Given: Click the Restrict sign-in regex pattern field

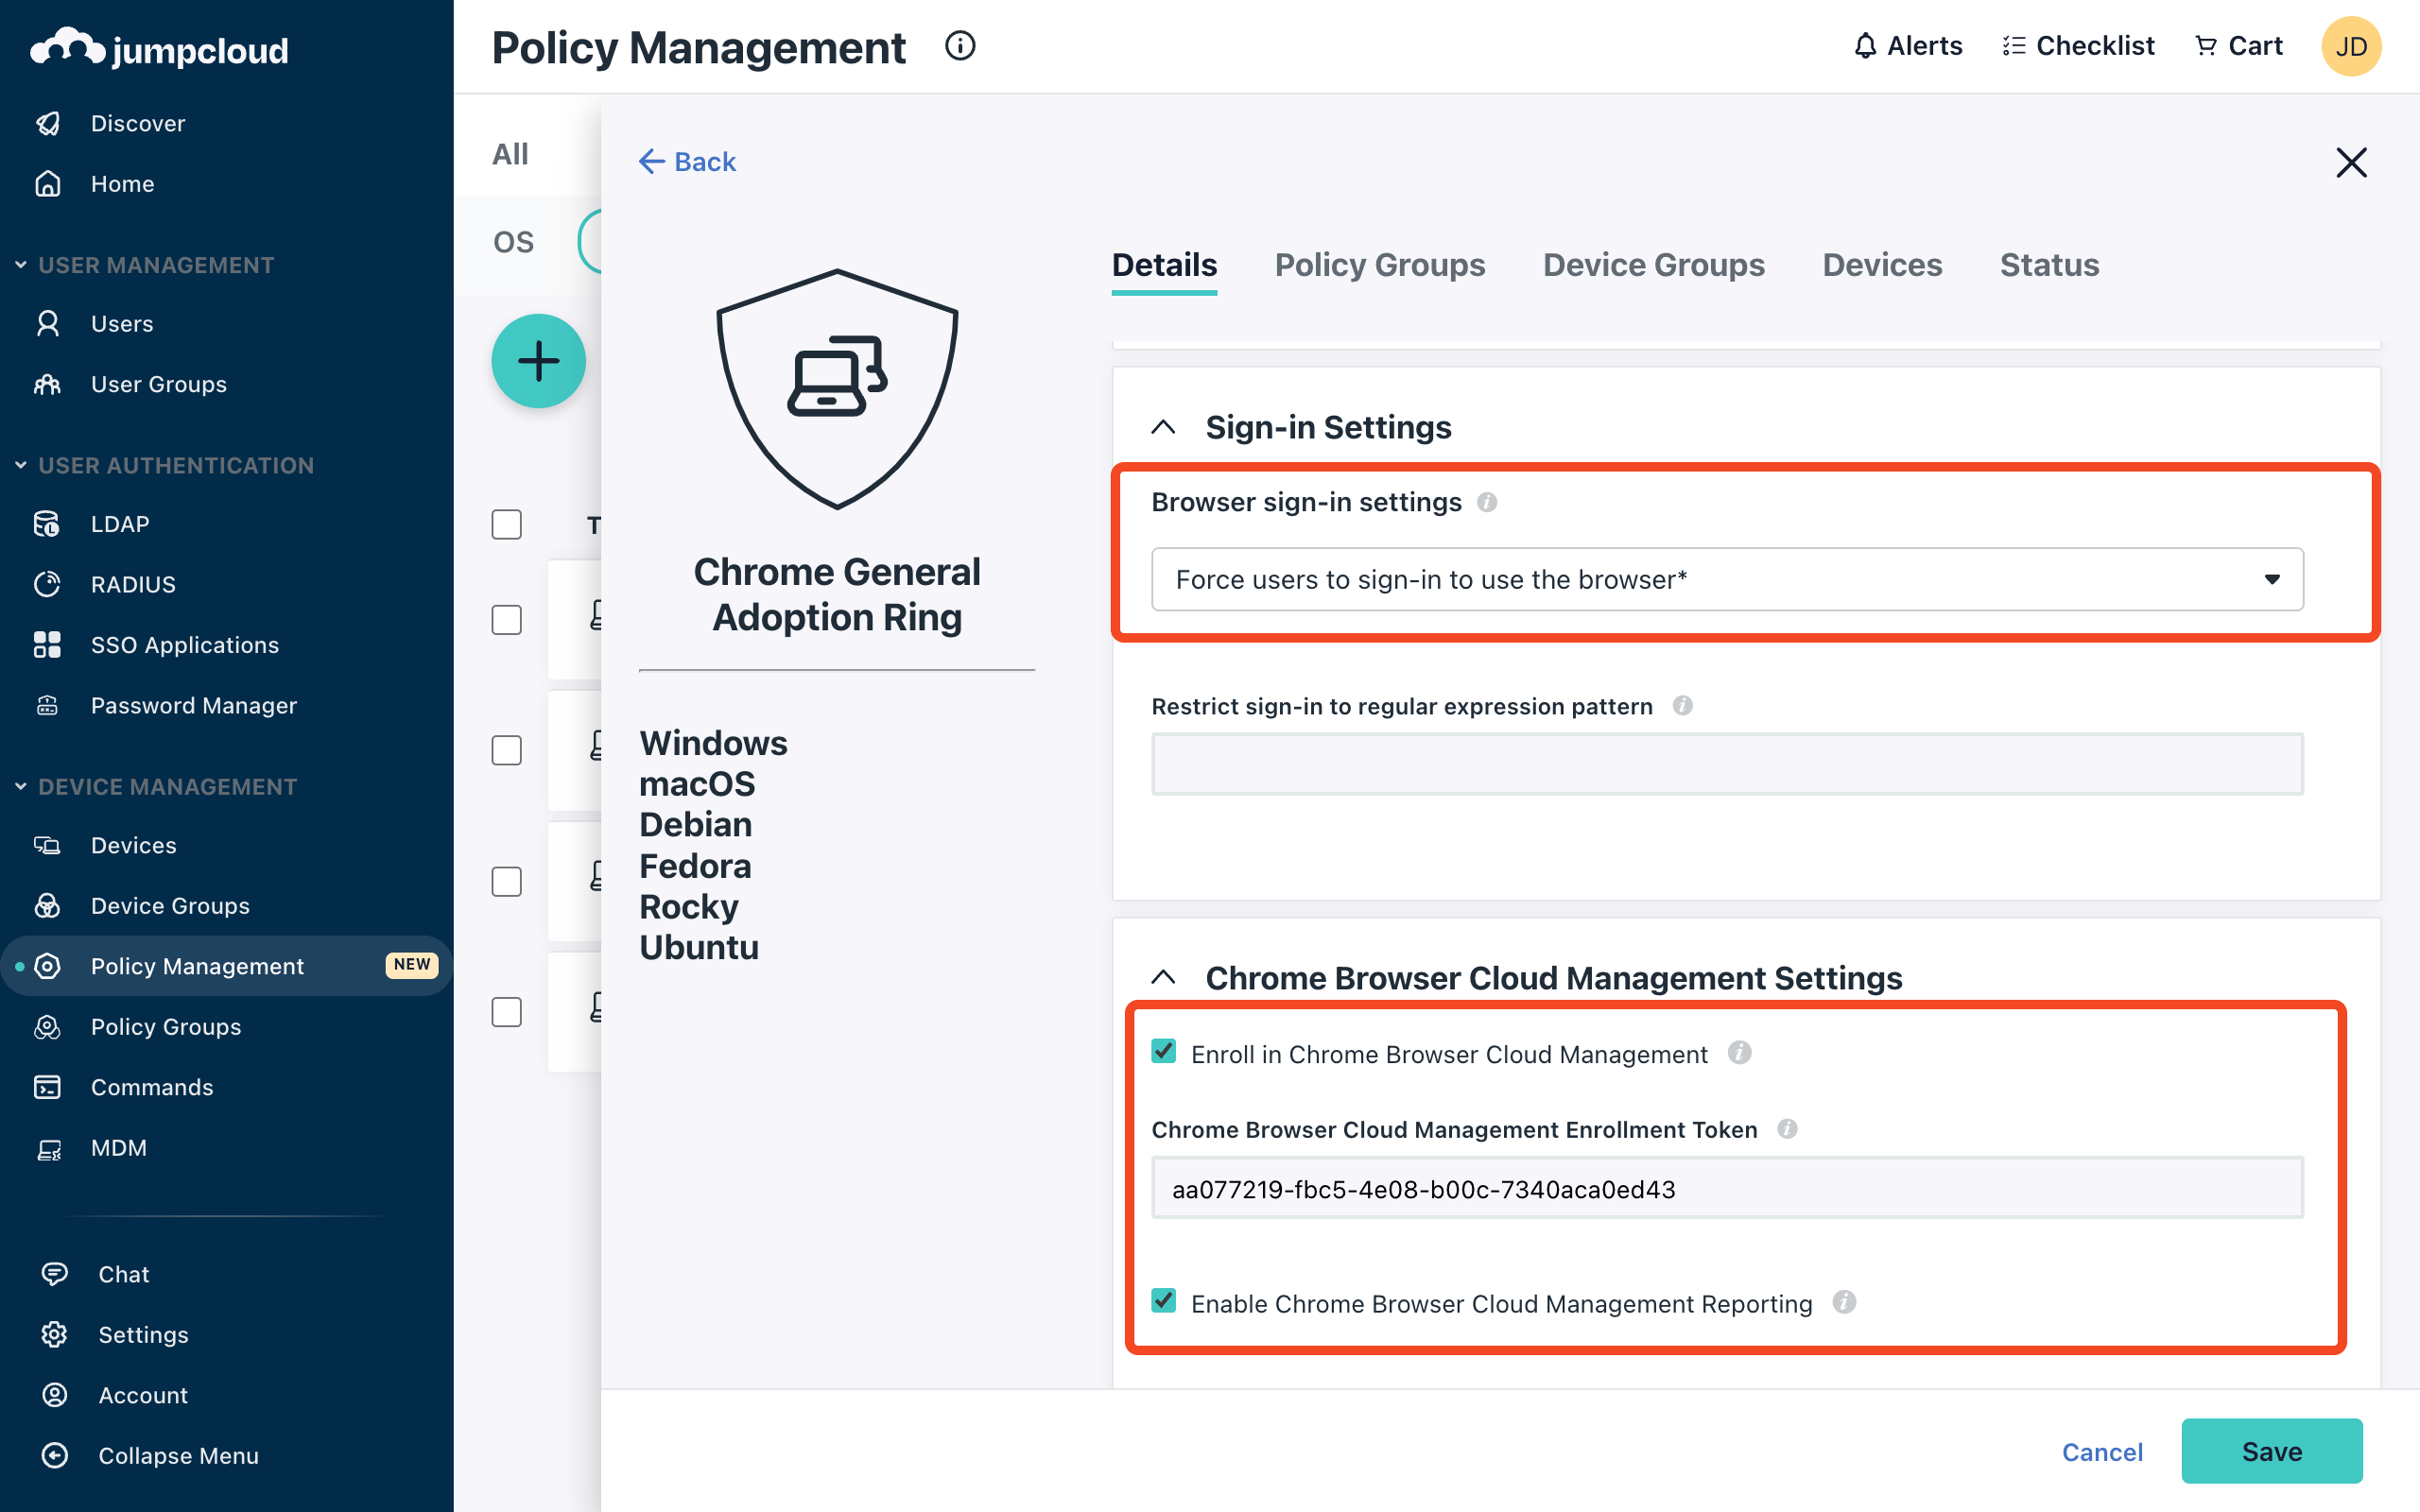Looking at the screenshot, I should [x=1727, y=764].
